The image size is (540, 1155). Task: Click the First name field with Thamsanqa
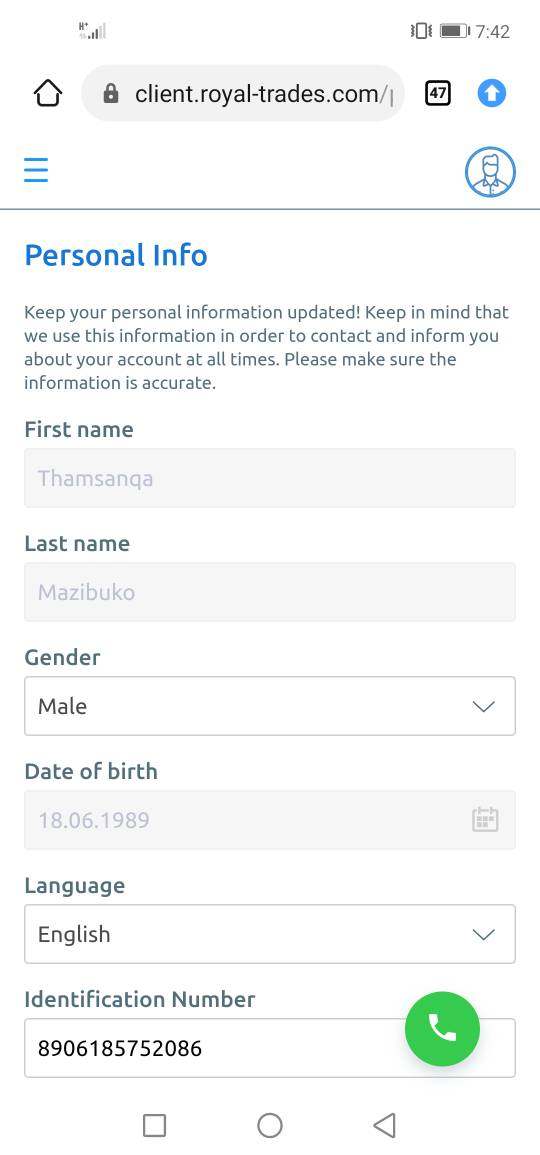[x=270, y=477]
